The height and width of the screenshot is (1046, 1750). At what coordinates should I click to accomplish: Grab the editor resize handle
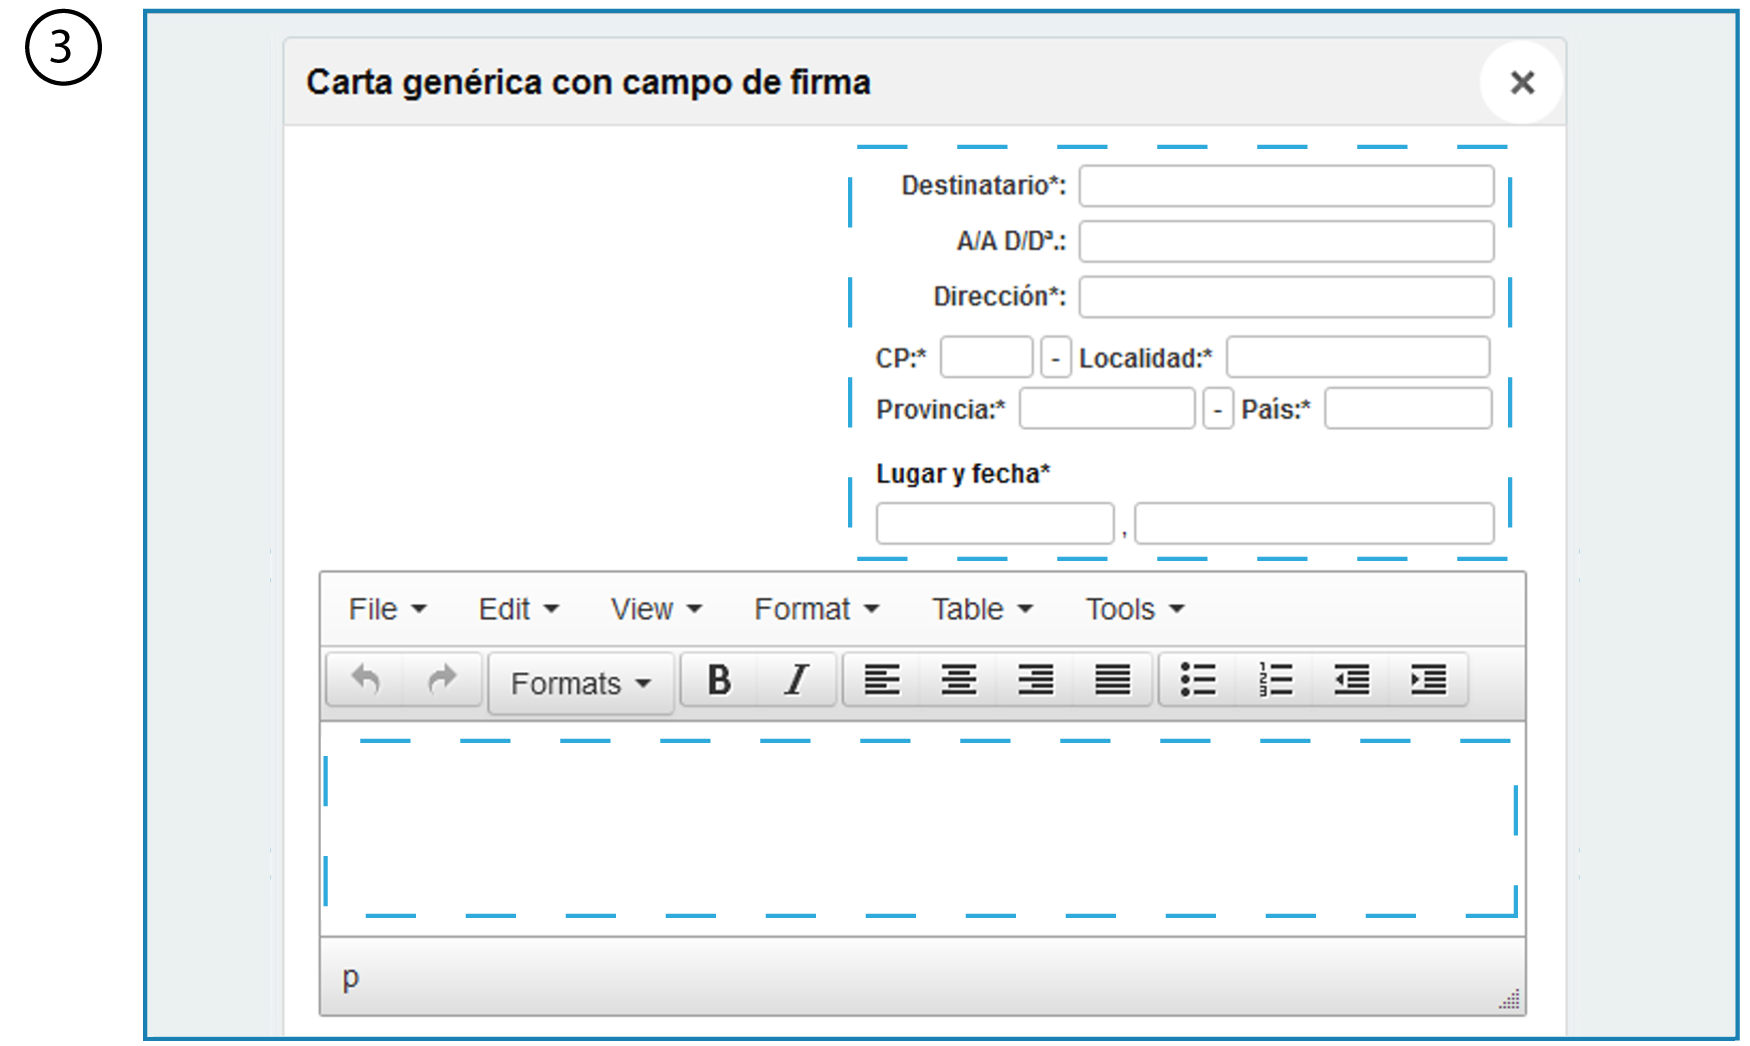point(1510,999)
